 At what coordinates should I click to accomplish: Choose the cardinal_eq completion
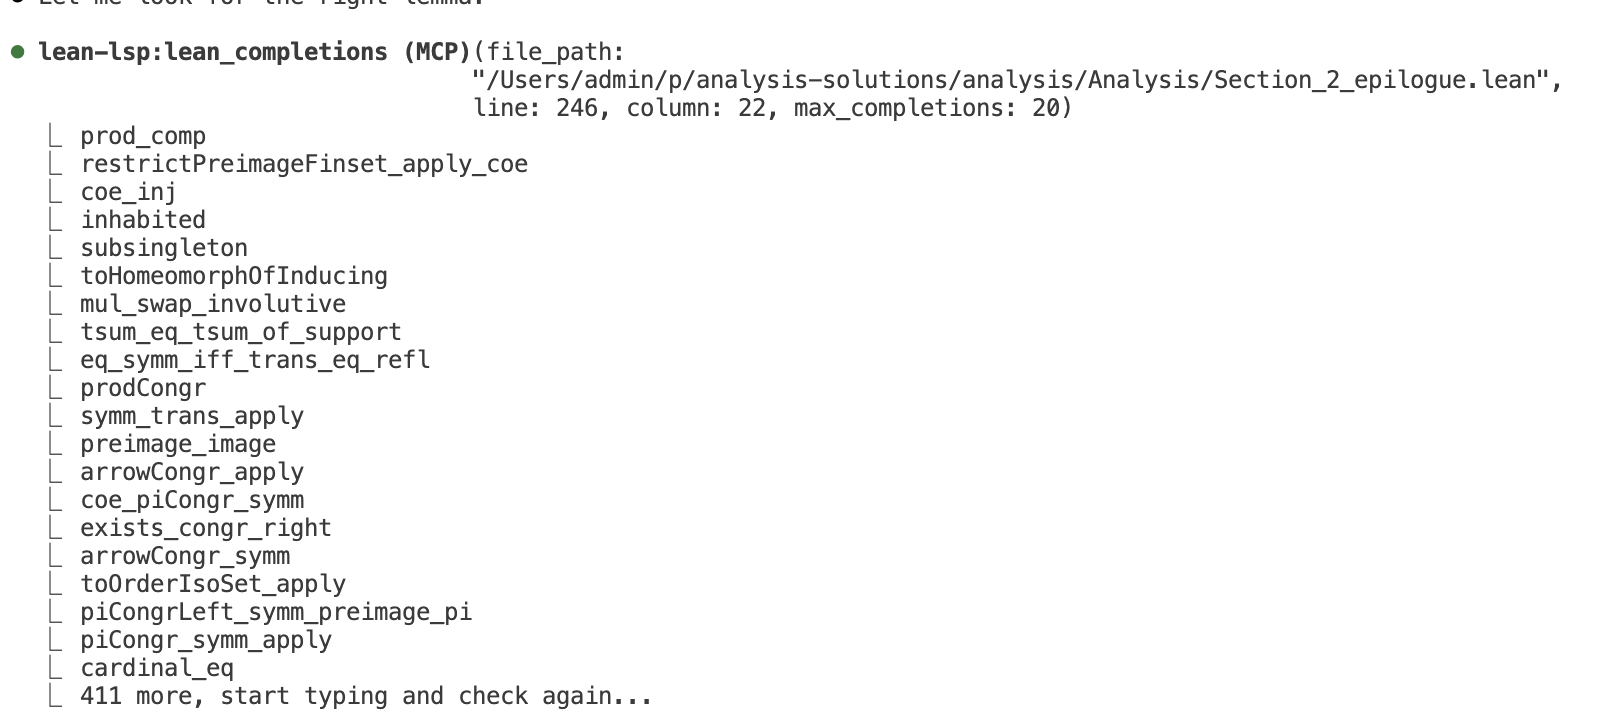click(x=157, y=668)
